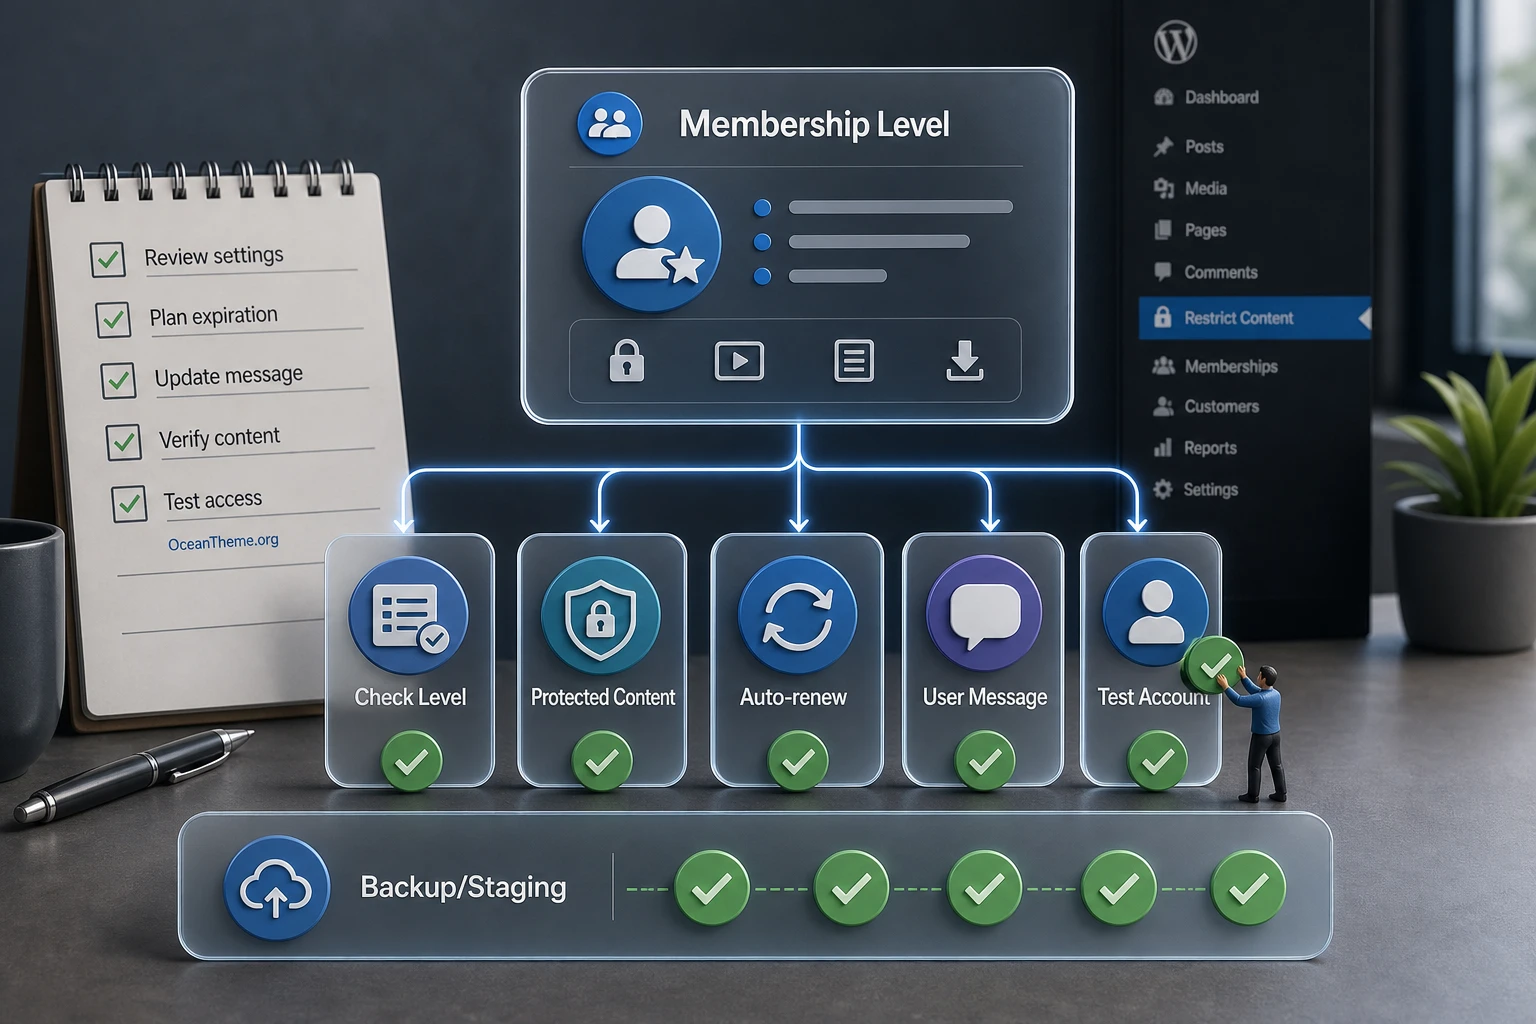Click the Backup/Staging label
The height and width of the screenshot is (1024, 1536).
tap(463, 888)
